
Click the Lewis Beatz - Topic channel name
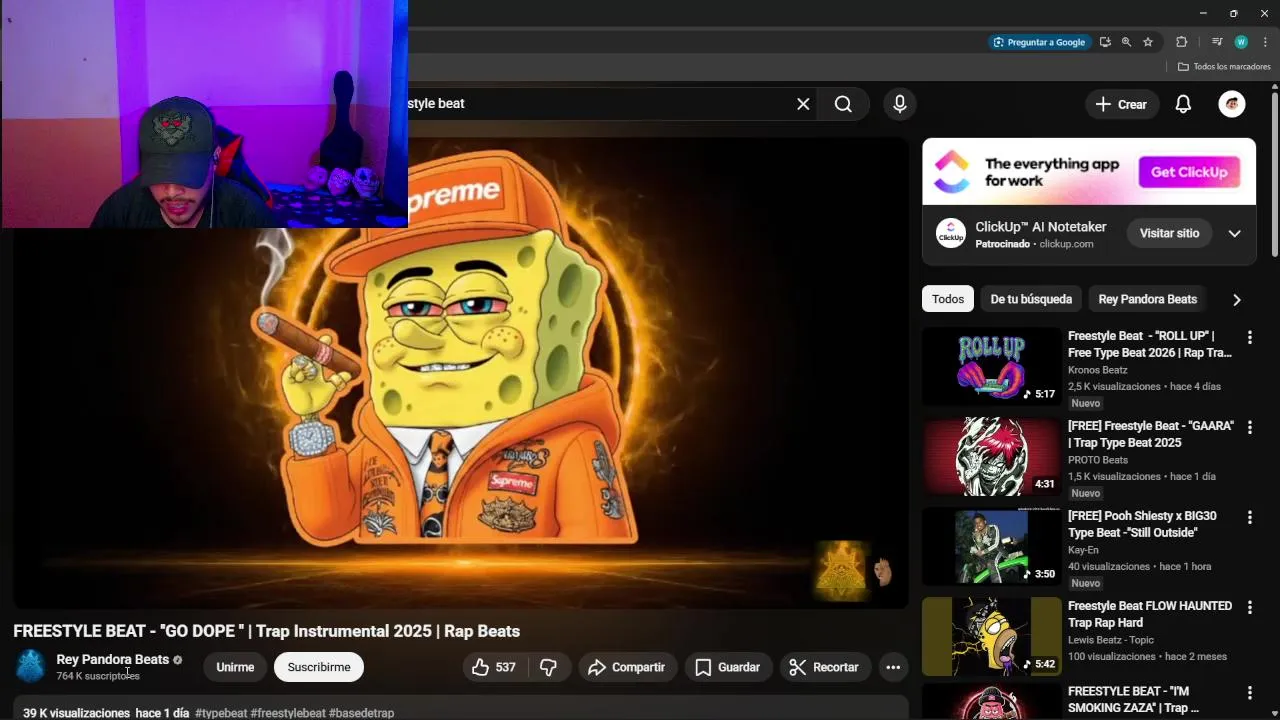coord(1111,640)
